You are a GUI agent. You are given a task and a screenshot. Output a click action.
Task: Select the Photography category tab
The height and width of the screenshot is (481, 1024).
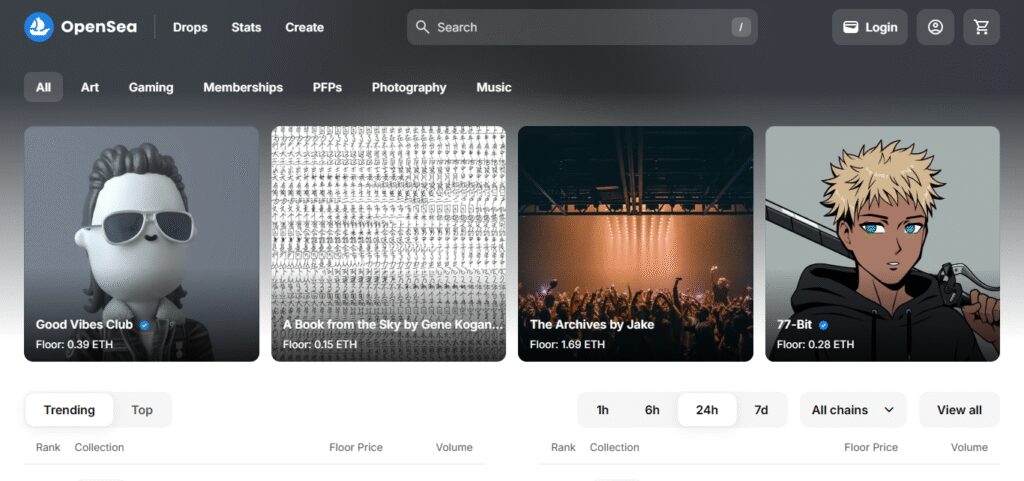pyautogui.click(x=409, y=87)
